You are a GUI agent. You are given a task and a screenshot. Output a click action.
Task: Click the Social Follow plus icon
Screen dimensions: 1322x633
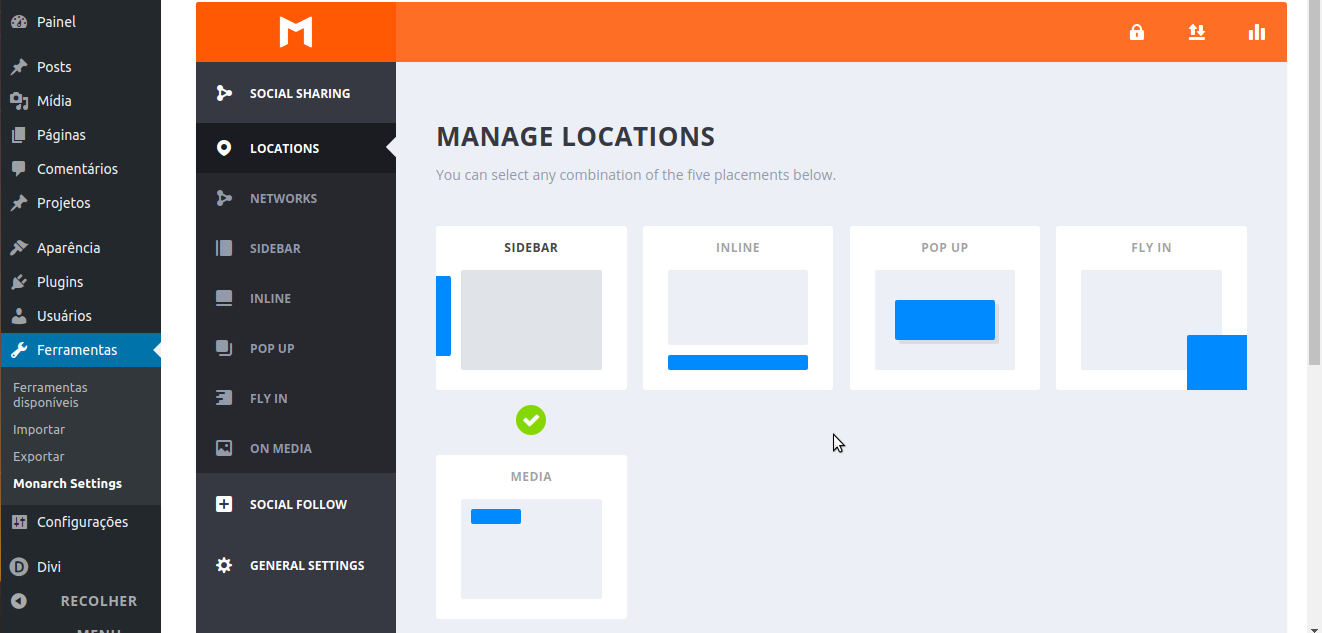point(224,504)
